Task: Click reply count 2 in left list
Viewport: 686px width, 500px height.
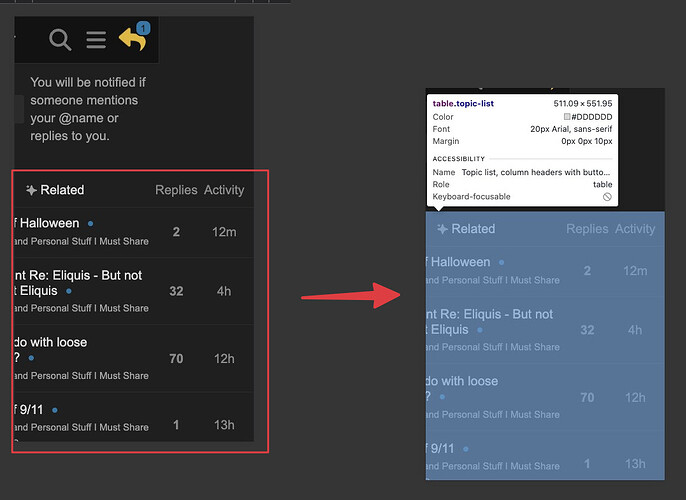Action: (x=176, y=232)
